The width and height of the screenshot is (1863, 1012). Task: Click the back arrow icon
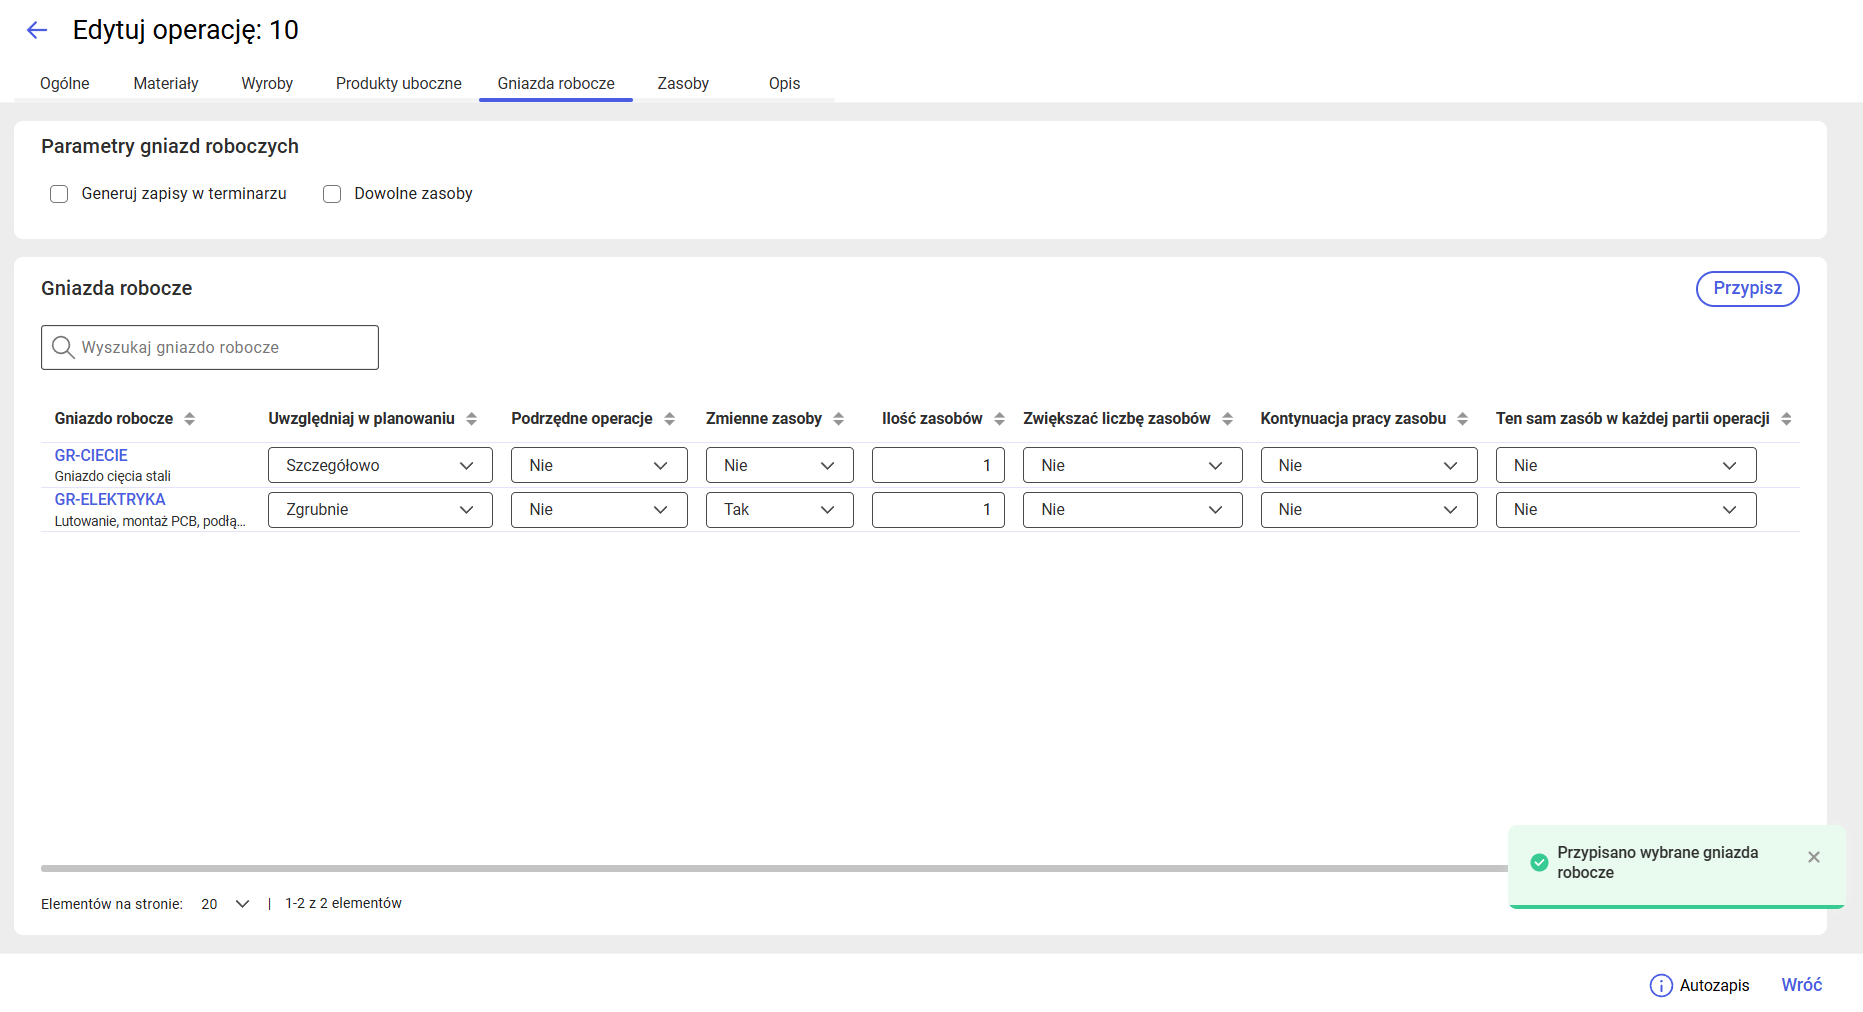tap(37, 30)
